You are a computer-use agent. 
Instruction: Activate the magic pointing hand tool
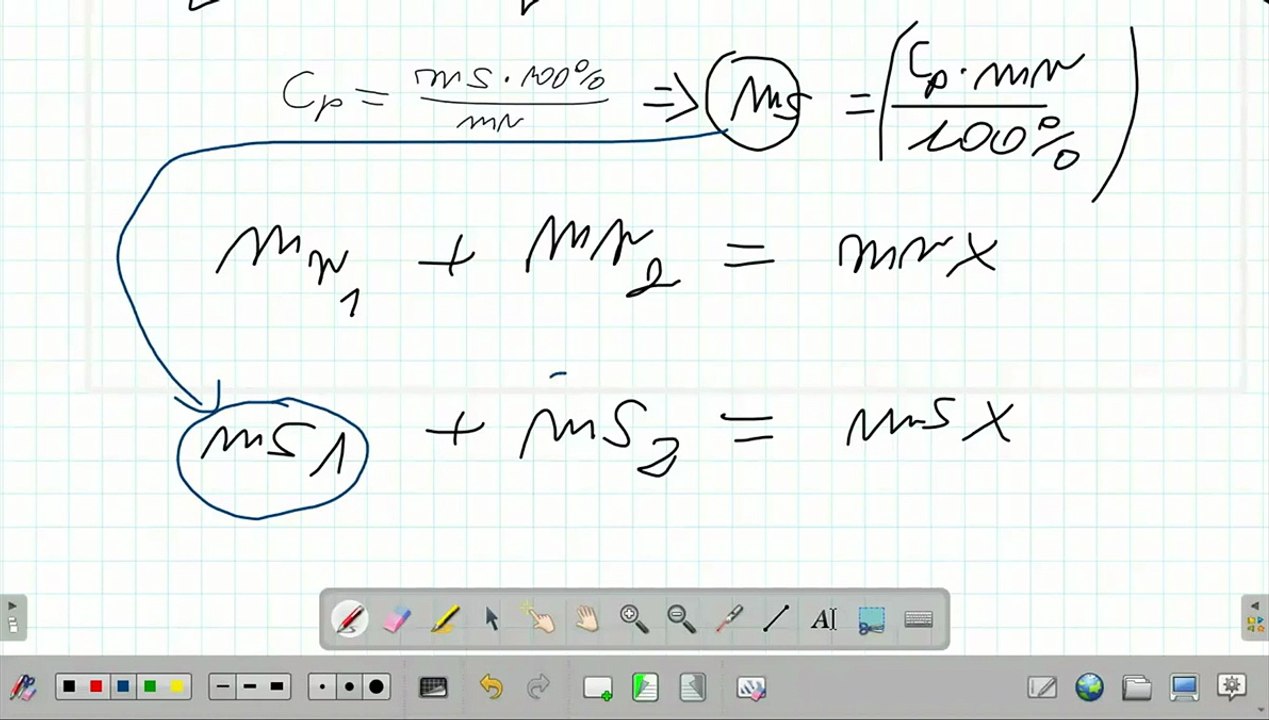539,619
